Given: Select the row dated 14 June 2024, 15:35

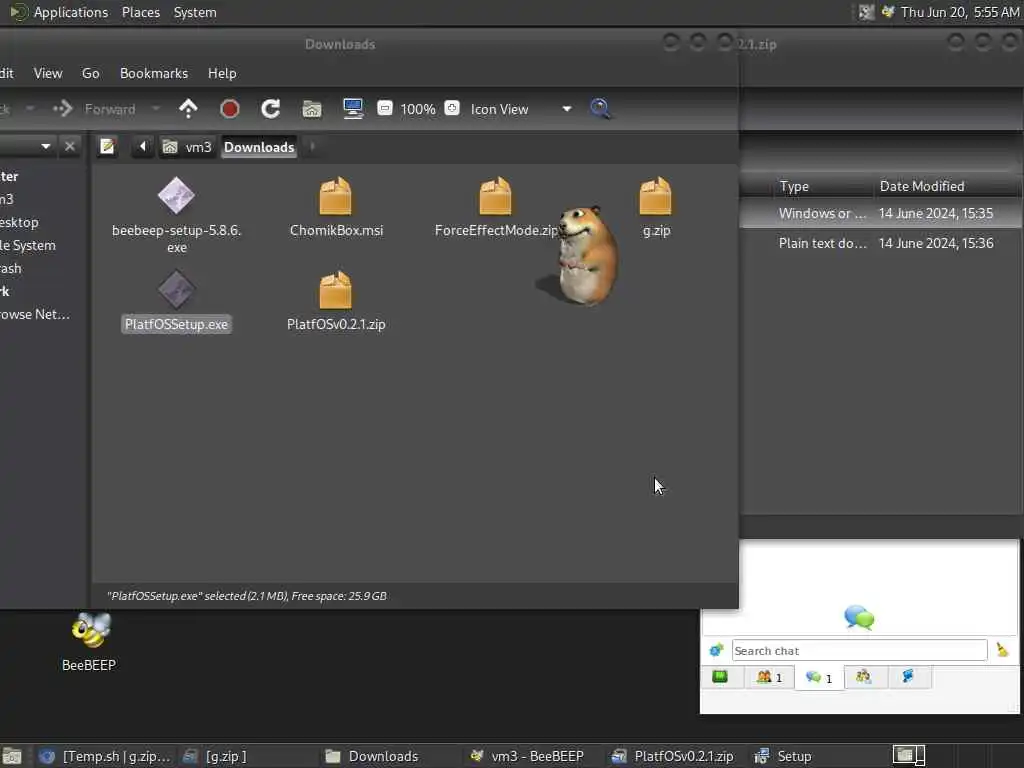Looking at the screenshot, I should point(882,214).
